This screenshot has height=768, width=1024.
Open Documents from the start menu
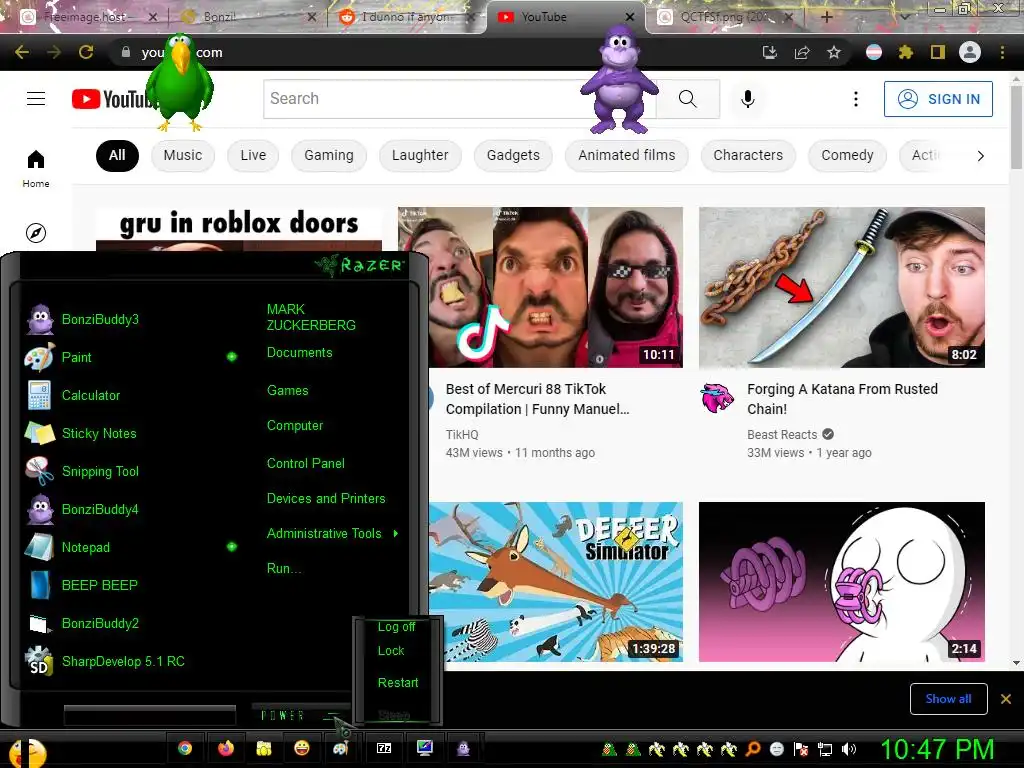(299, 353)
